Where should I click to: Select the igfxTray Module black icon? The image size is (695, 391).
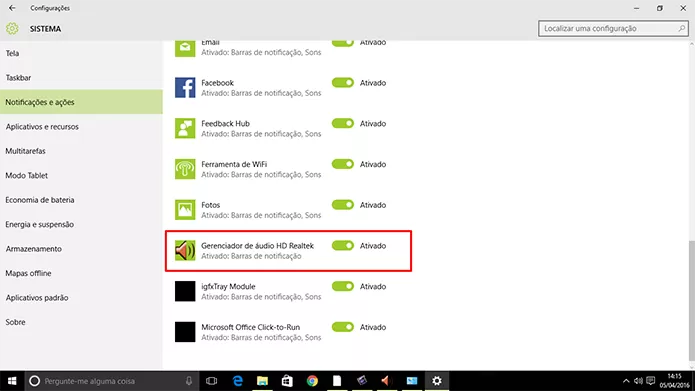click(185, 291)
